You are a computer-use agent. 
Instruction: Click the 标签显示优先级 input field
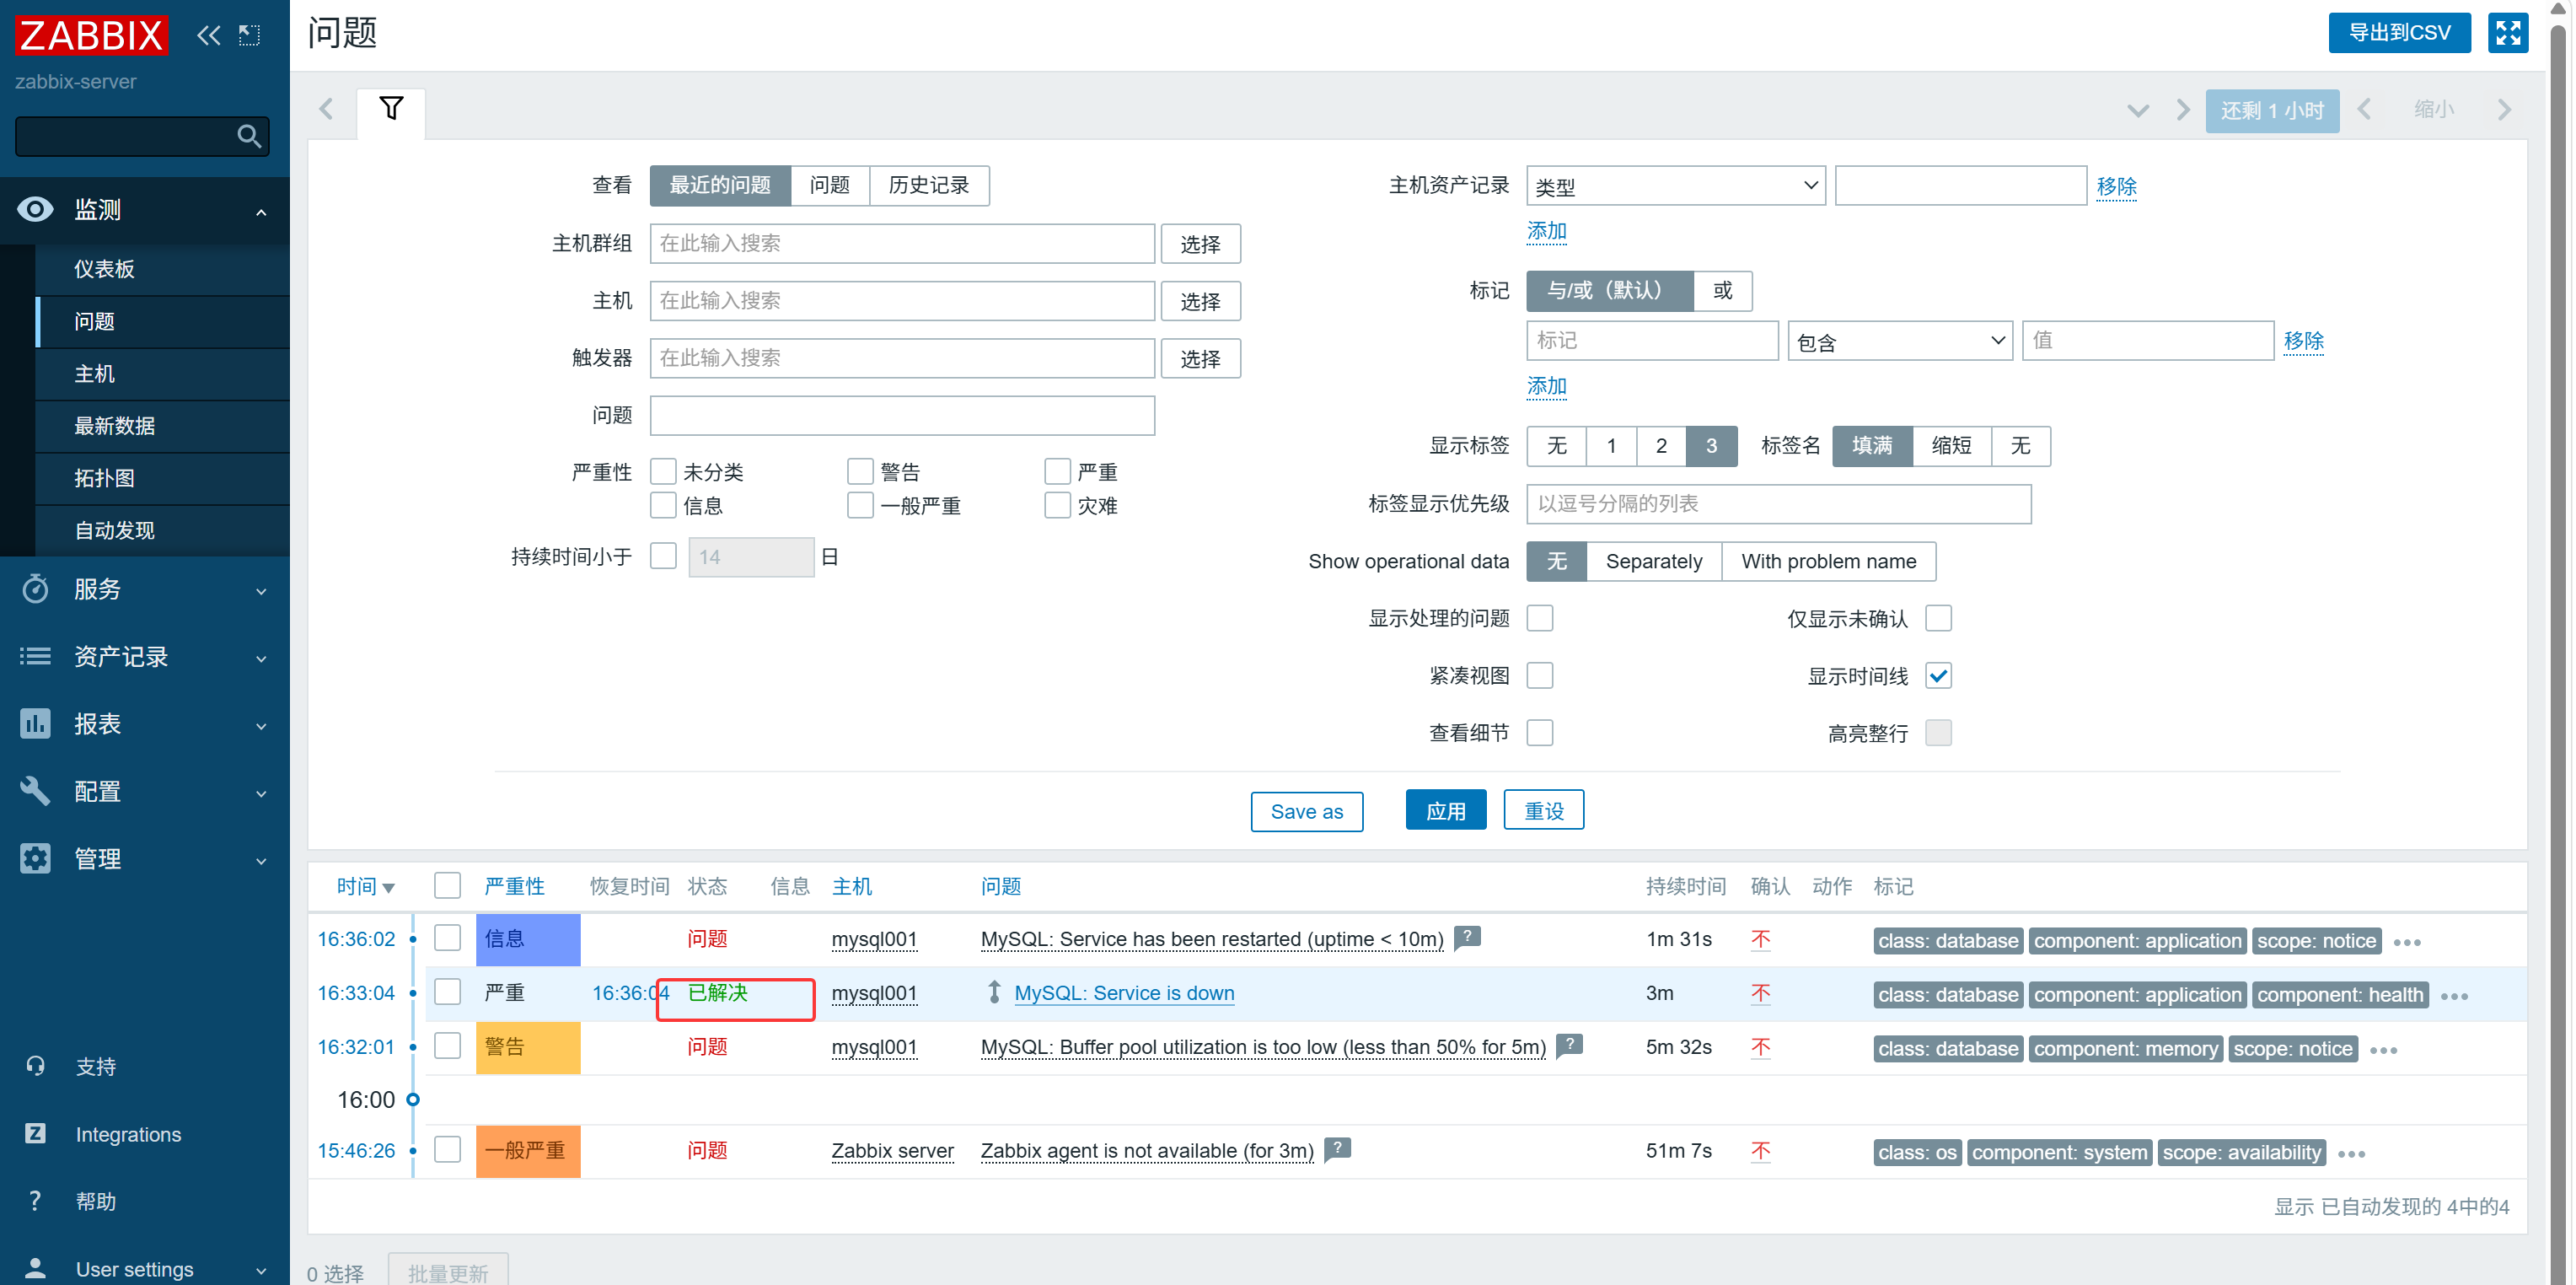(x=1779, y=504)
